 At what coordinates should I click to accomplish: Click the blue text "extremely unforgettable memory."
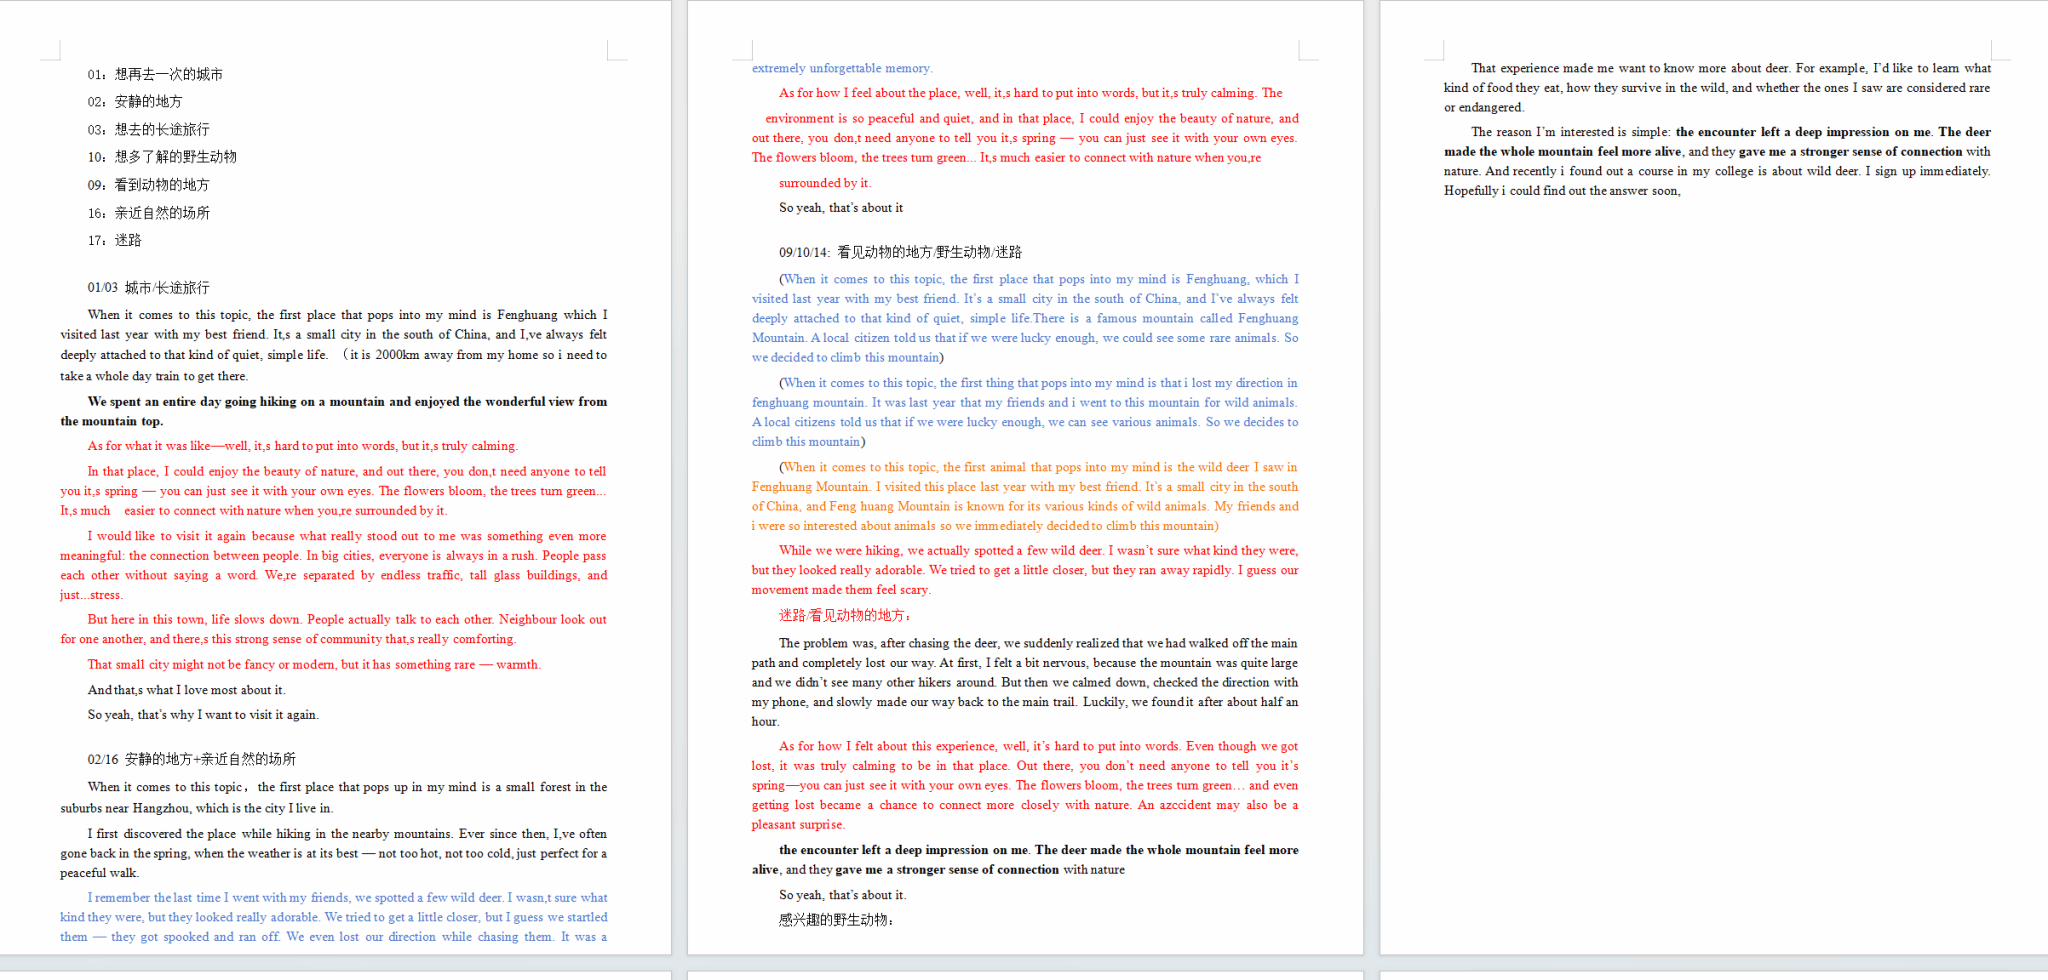(x=842, y=68)
